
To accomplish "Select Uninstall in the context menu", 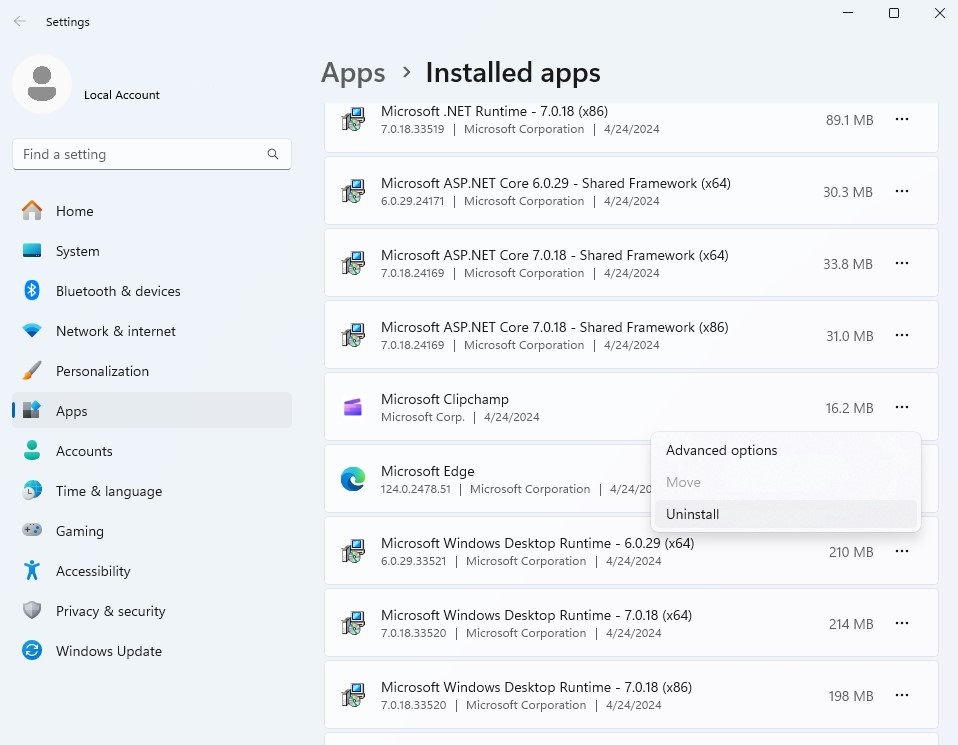I will pos(786,515).
